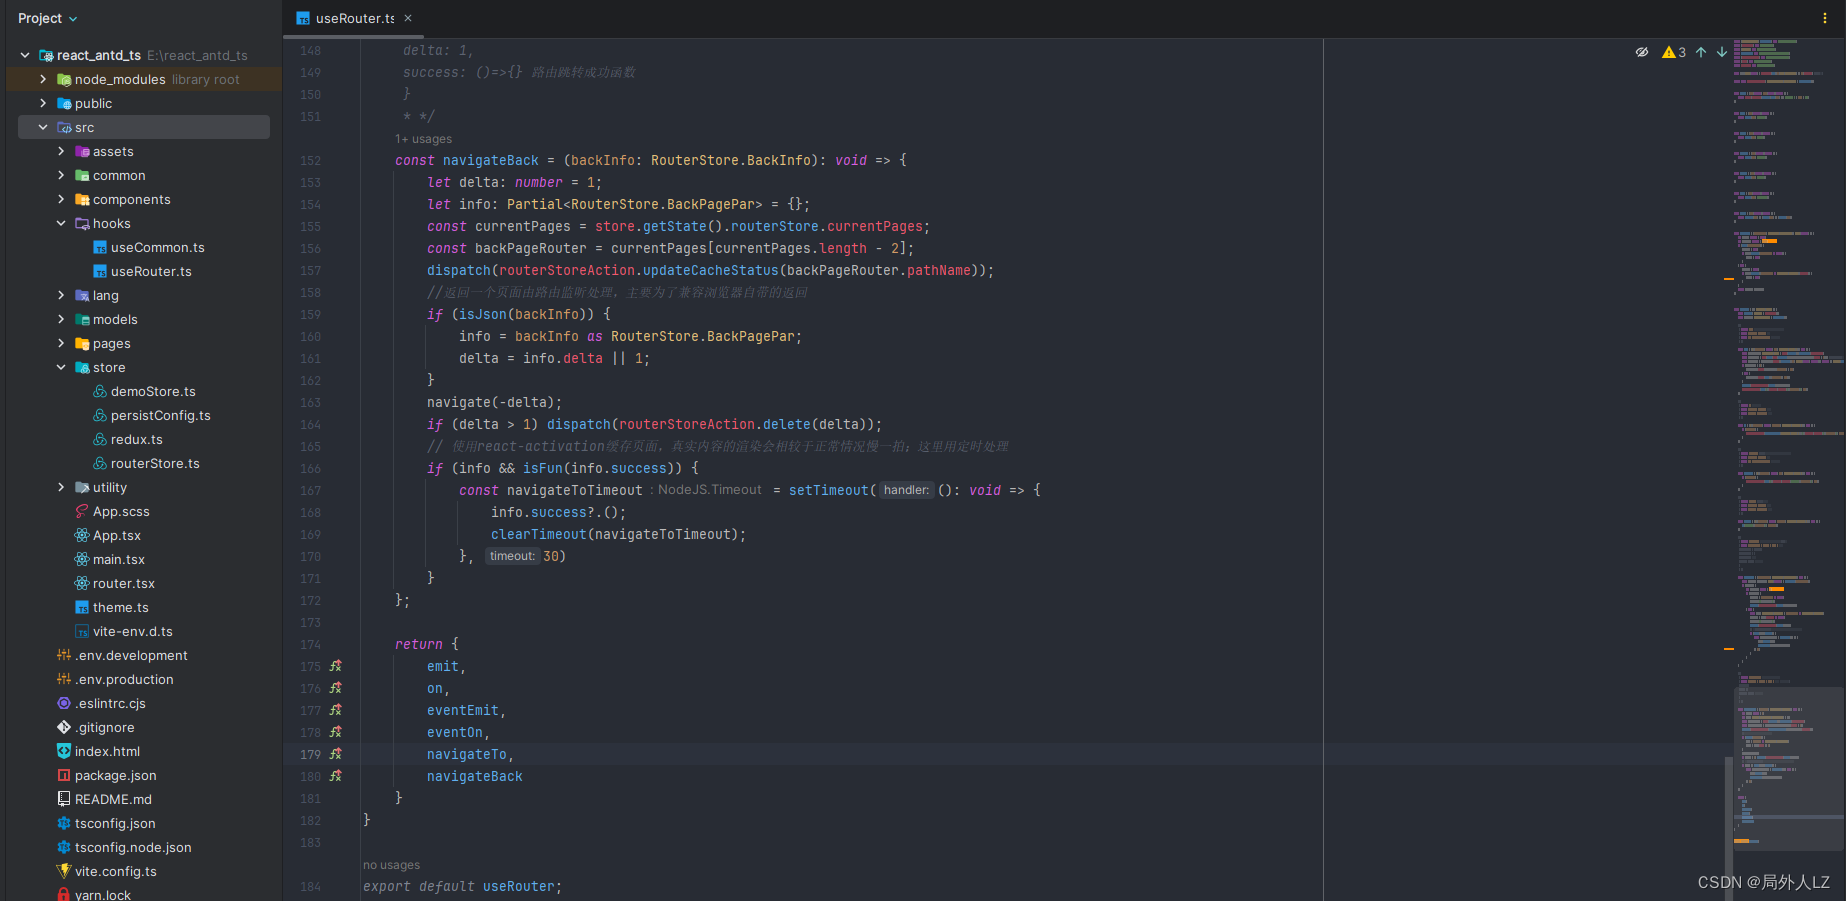This screenshot has height=901, width=1846.
Task: Click gutter usage icon on line 179
Action: coord(336,754)
